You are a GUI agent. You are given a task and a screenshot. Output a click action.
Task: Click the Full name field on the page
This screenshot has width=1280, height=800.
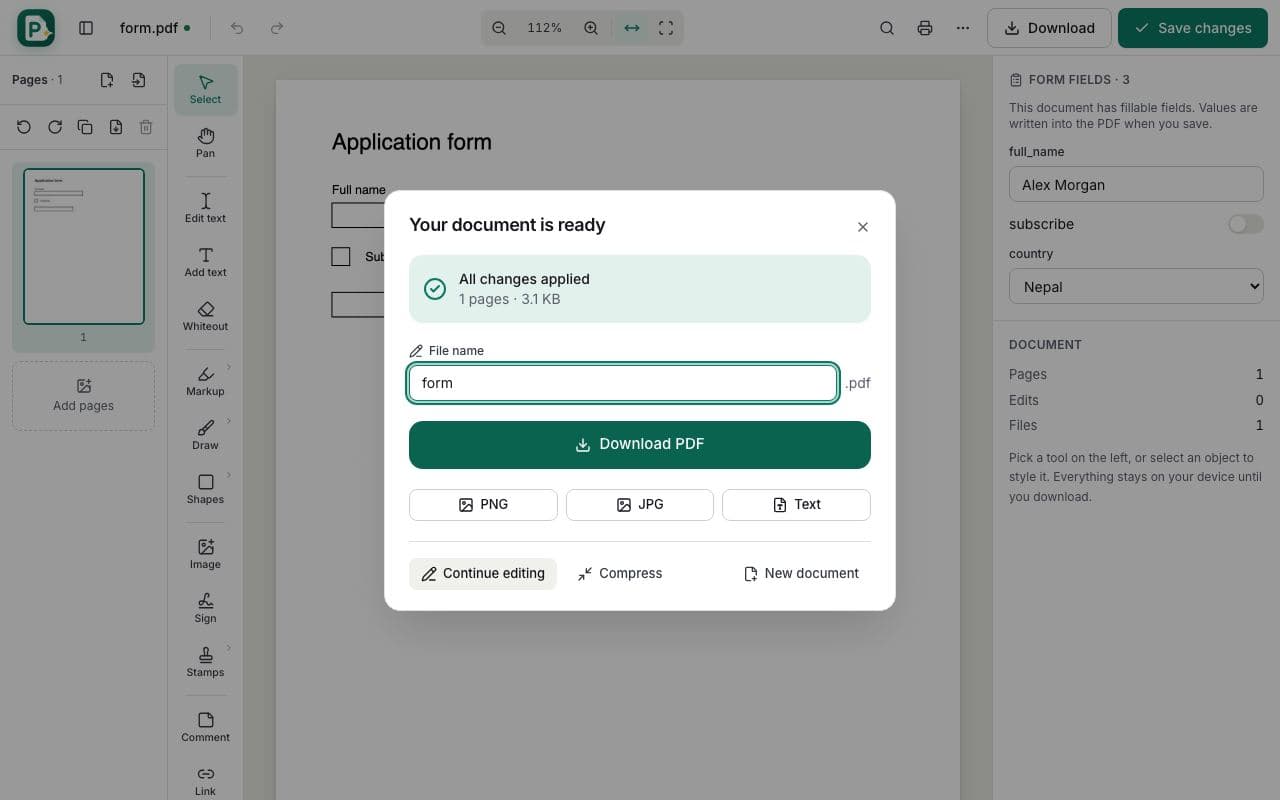pyautogui.click(x=358, y=215)
